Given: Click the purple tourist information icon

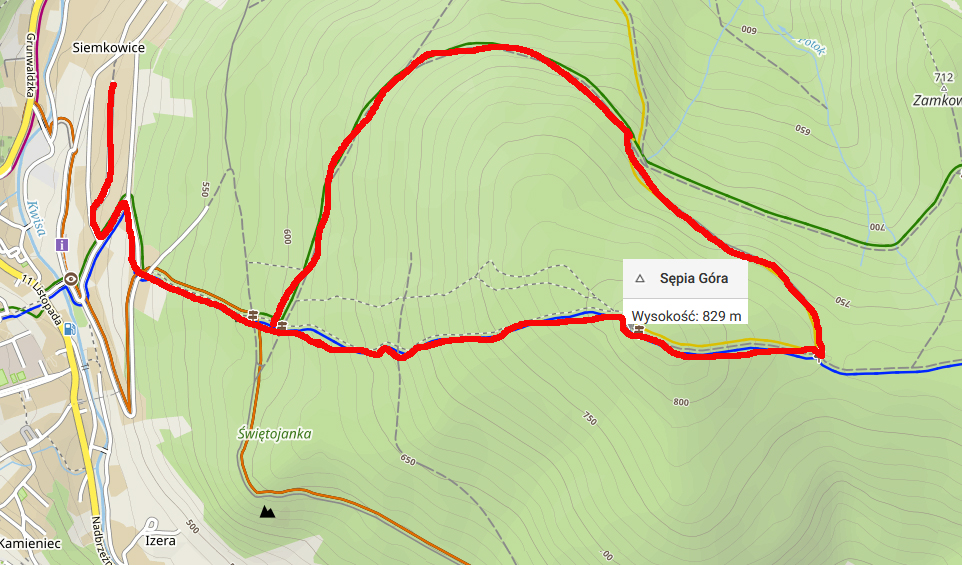Looking at the screenshot, I should pyautogui.click(x=62, y=245).
